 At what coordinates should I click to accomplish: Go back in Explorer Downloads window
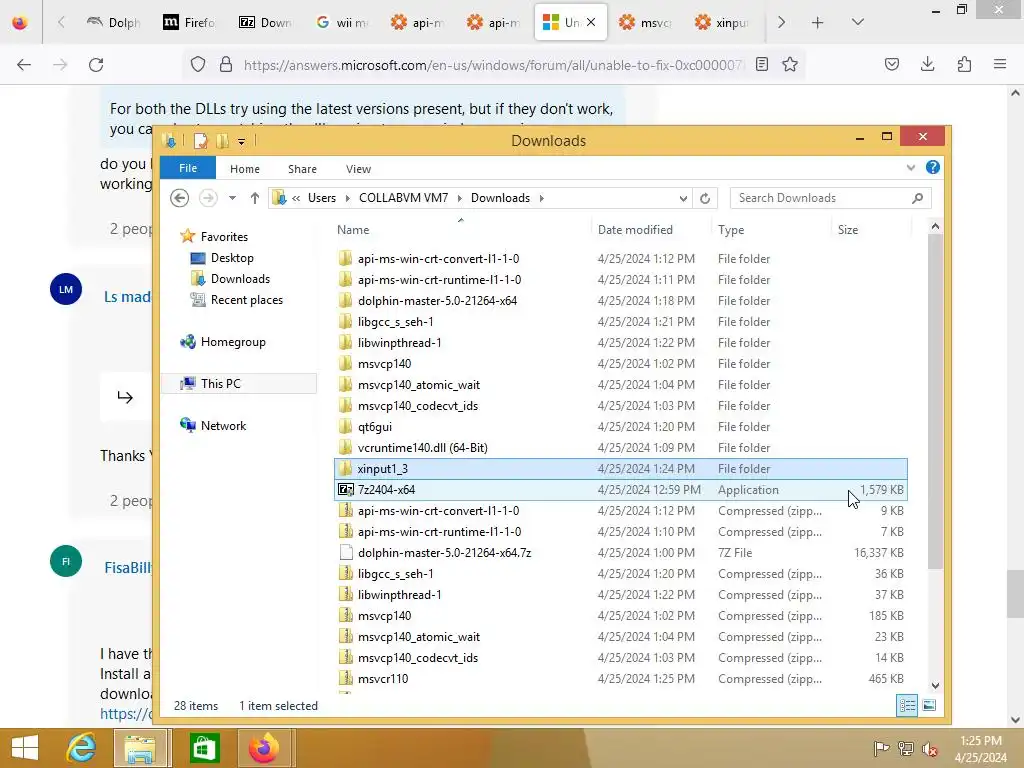pyautogui.click(x=180, y=198)
